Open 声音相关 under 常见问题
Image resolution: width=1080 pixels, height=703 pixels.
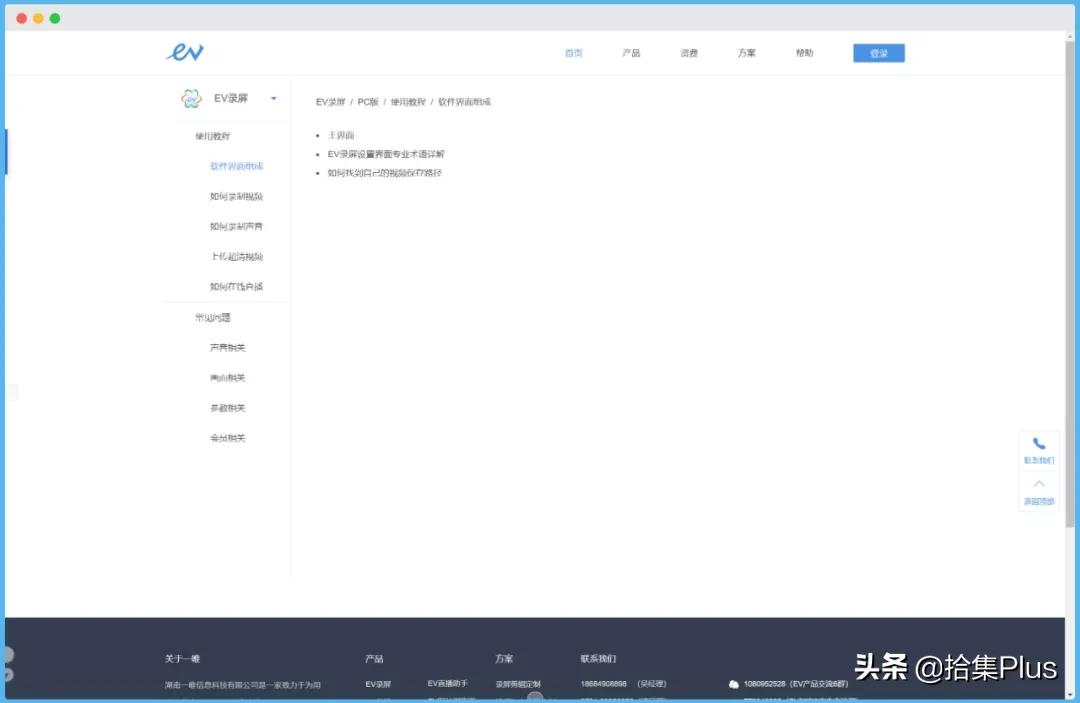click(x=227, y=347)
